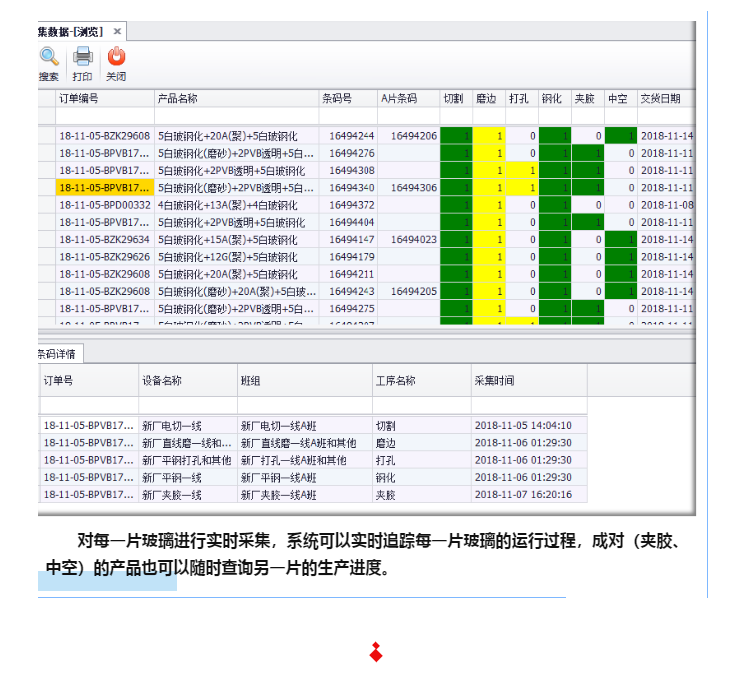The width and height of the screenshot is (736, 674).
Task: Click the red diamond icon below the text
Action: click(x=376, y=653)
